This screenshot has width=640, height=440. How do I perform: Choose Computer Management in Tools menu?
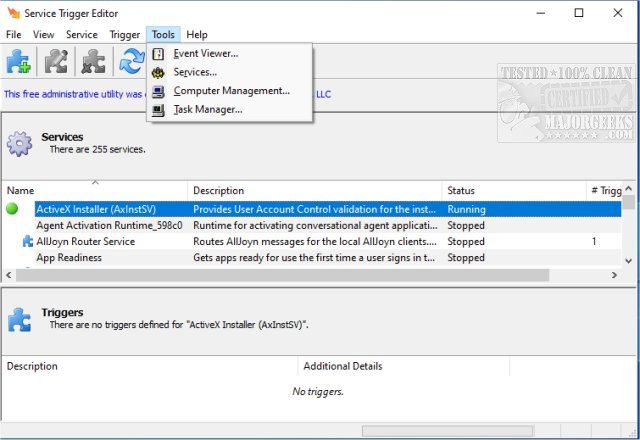pyautogui.click(x=231, y=91)
